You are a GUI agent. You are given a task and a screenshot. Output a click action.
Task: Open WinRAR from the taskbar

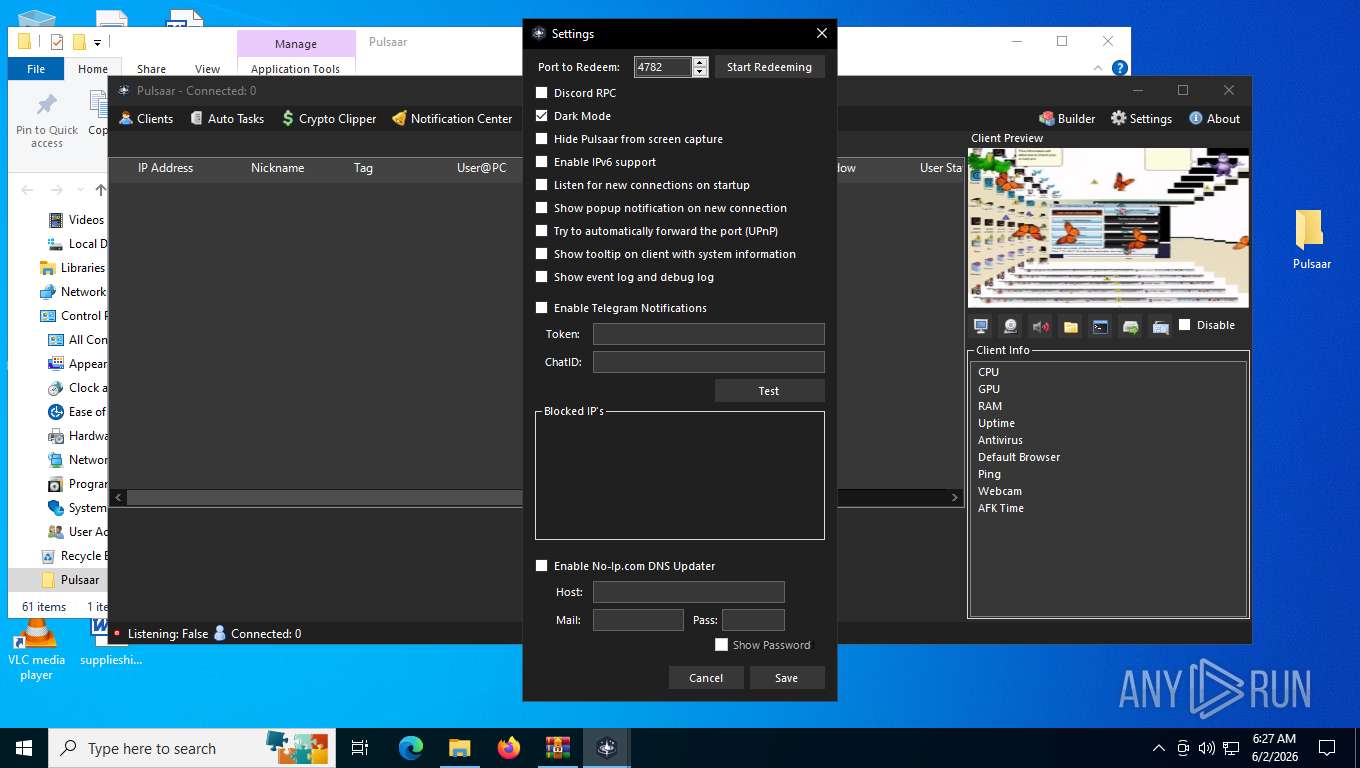[557, 748]
